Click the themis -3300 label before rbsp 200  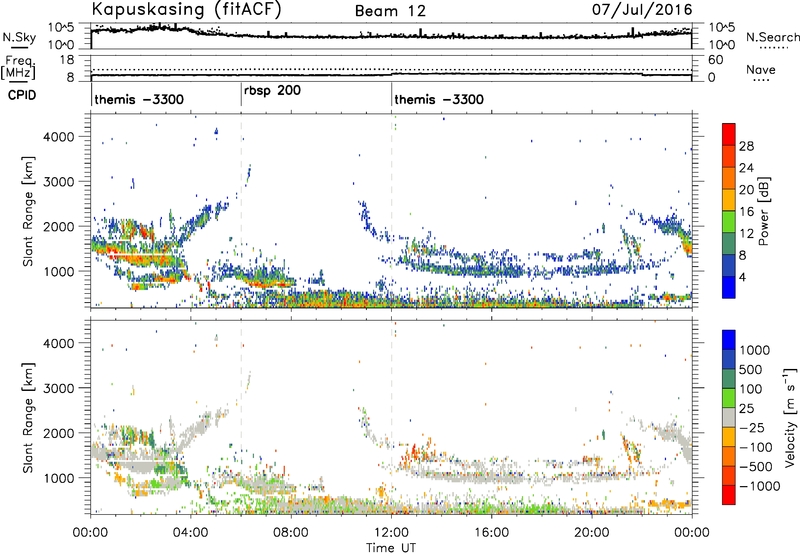pos(139,99)
